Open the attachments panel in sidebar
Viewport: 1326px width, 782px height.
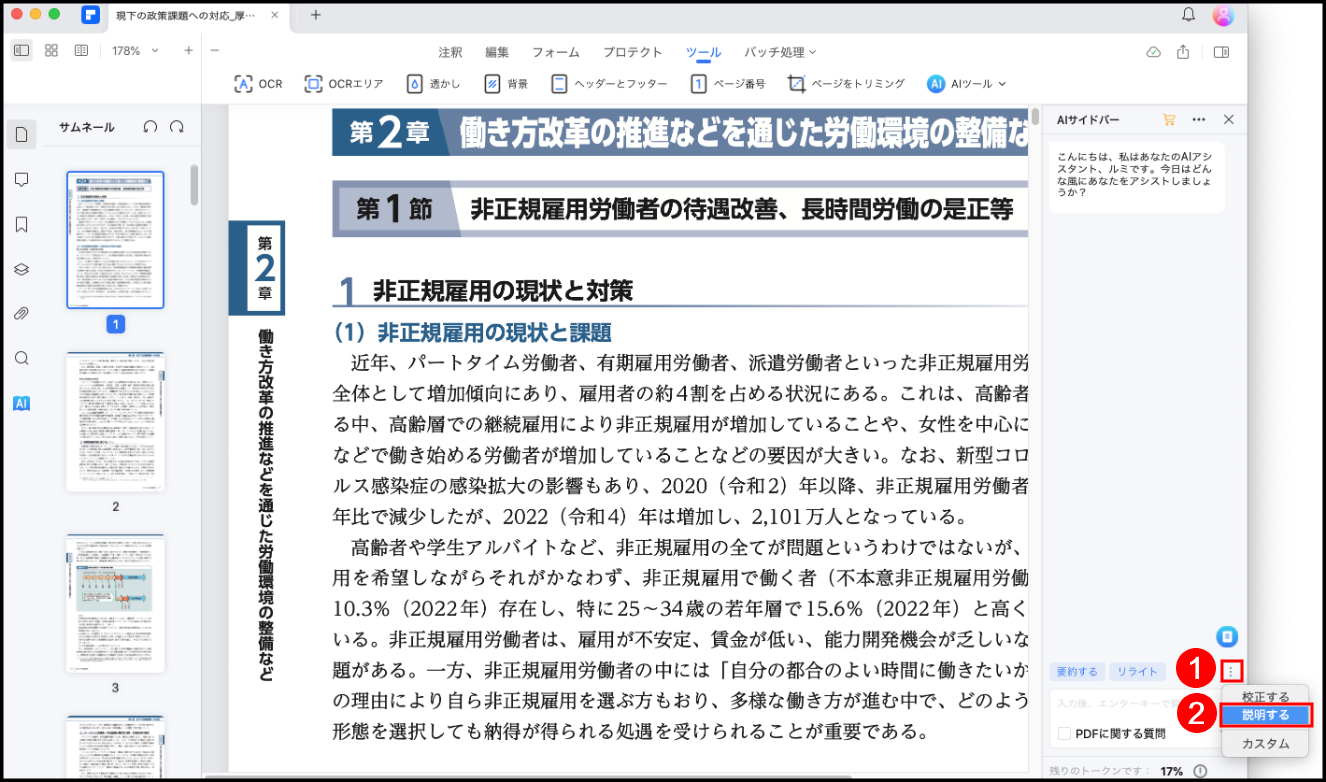point(21,314)
